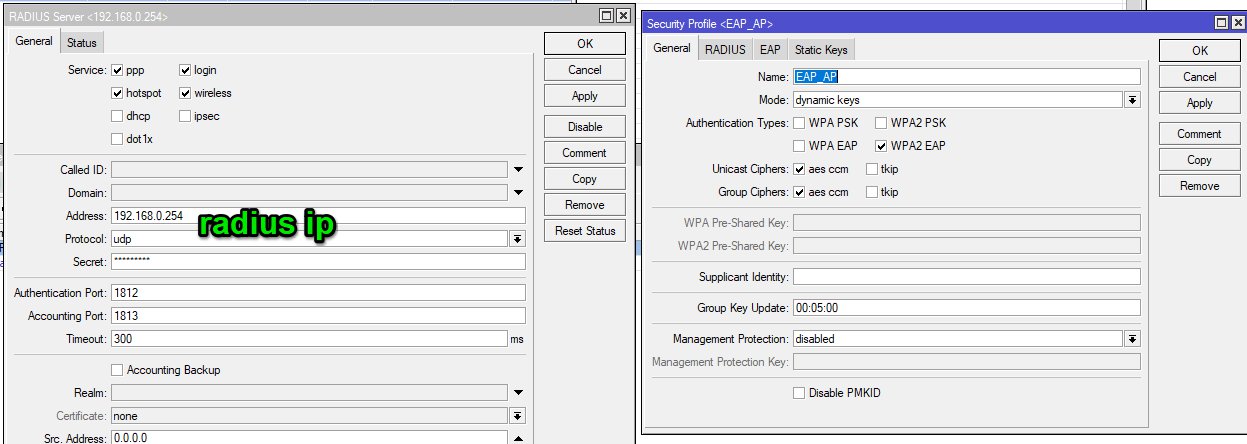Click Apply in RADIUS Server window
The width and height of the screenshot is (1247, 444).
coord(585,96)
